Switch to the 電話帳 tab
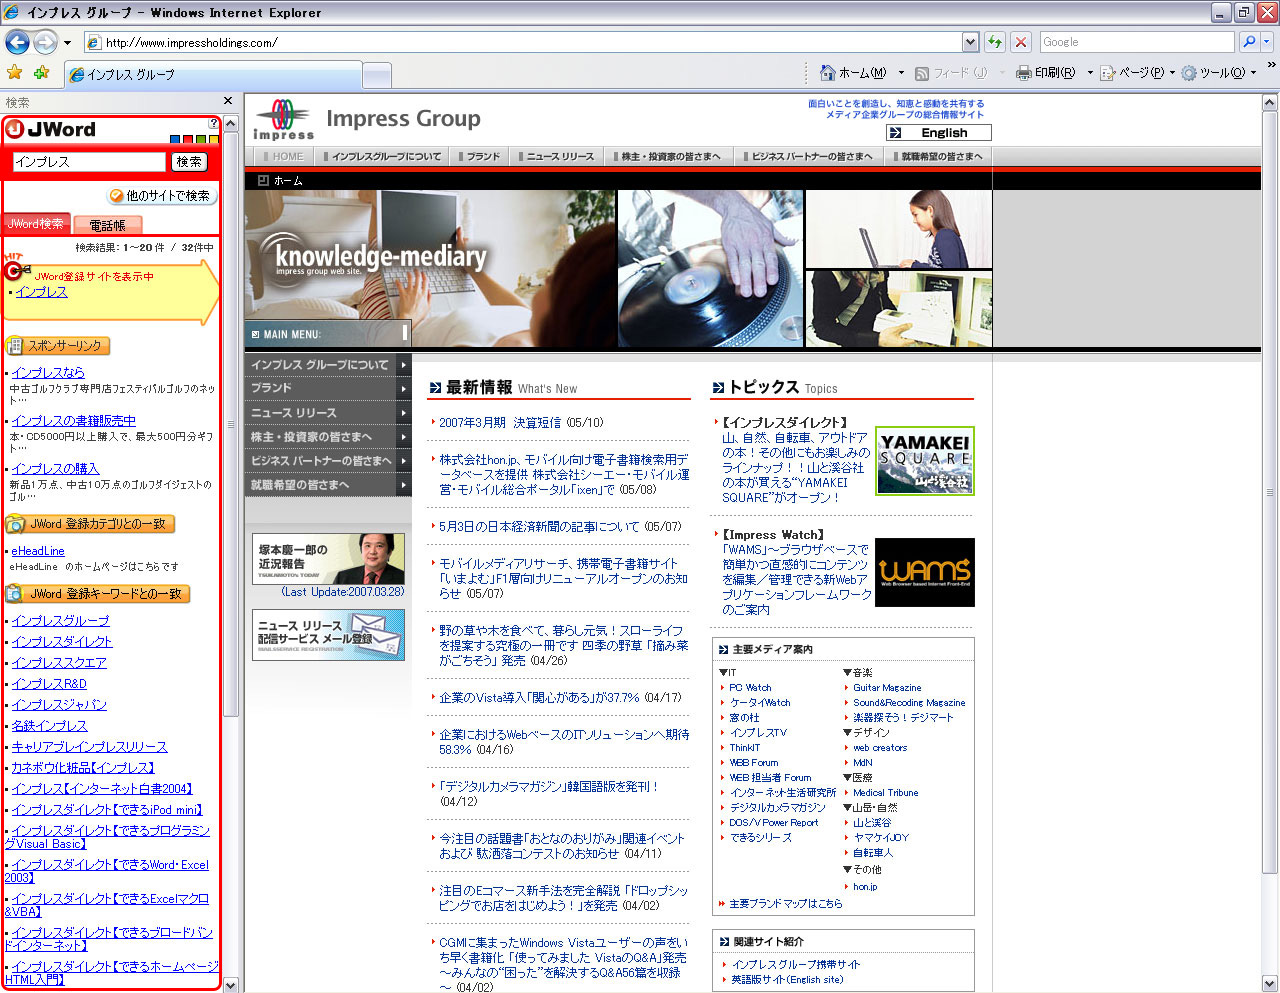Screen dimensions: 1280x993 [107, 226]
